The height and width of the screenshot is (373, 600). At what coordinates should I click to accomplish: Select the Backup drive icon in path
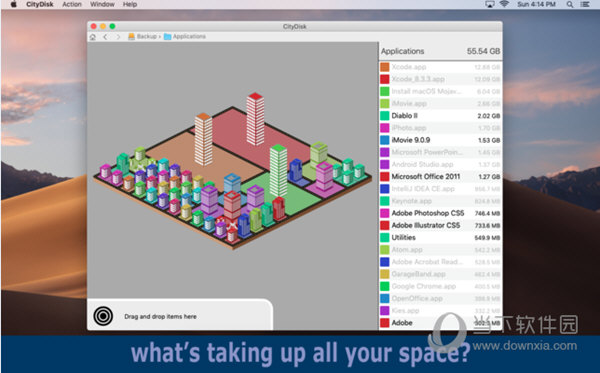131,36
